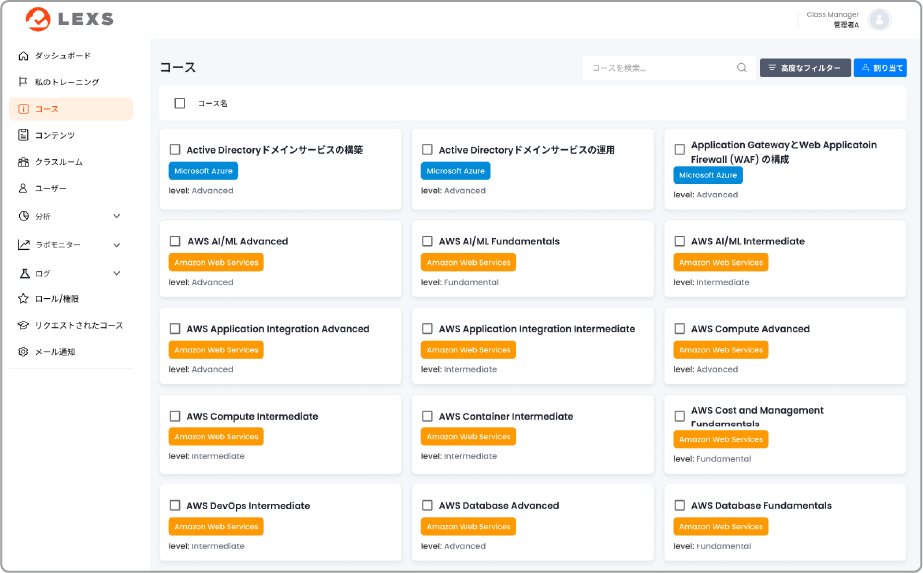Click the ラボモニター line chart icon
Image resolution: width=923 pixels, height=573 pixels.
click(x=24, y=244)
